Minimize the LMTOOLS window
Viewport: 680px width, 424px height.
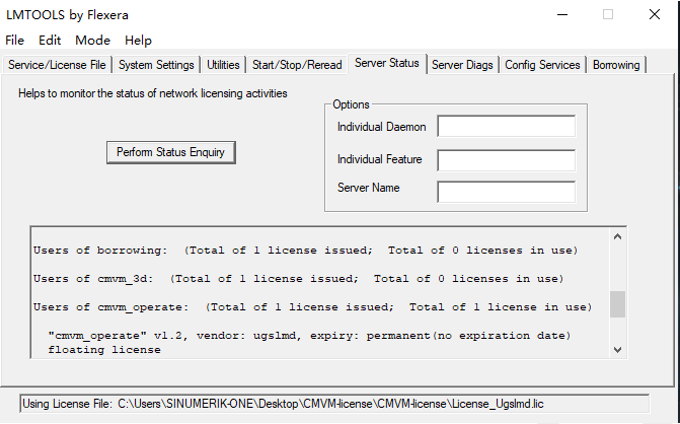click(x=562, y=14)
